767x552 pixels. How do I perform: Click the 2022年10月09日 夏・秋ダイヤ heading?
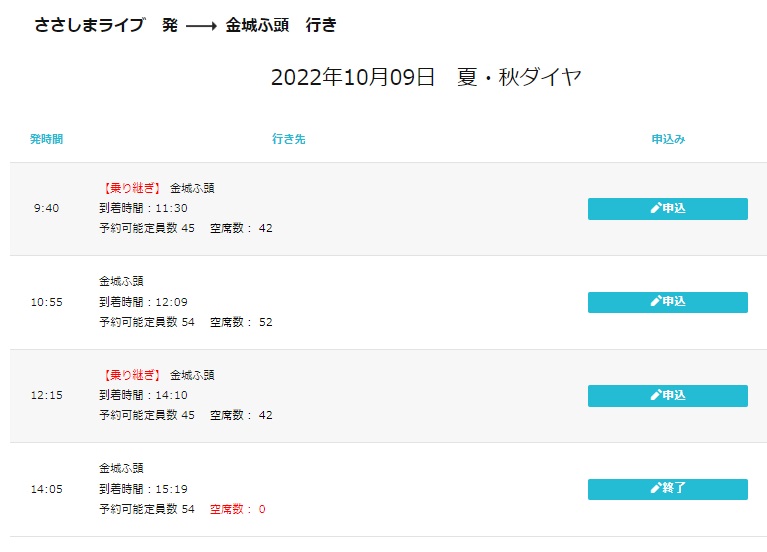coord(426,77)
